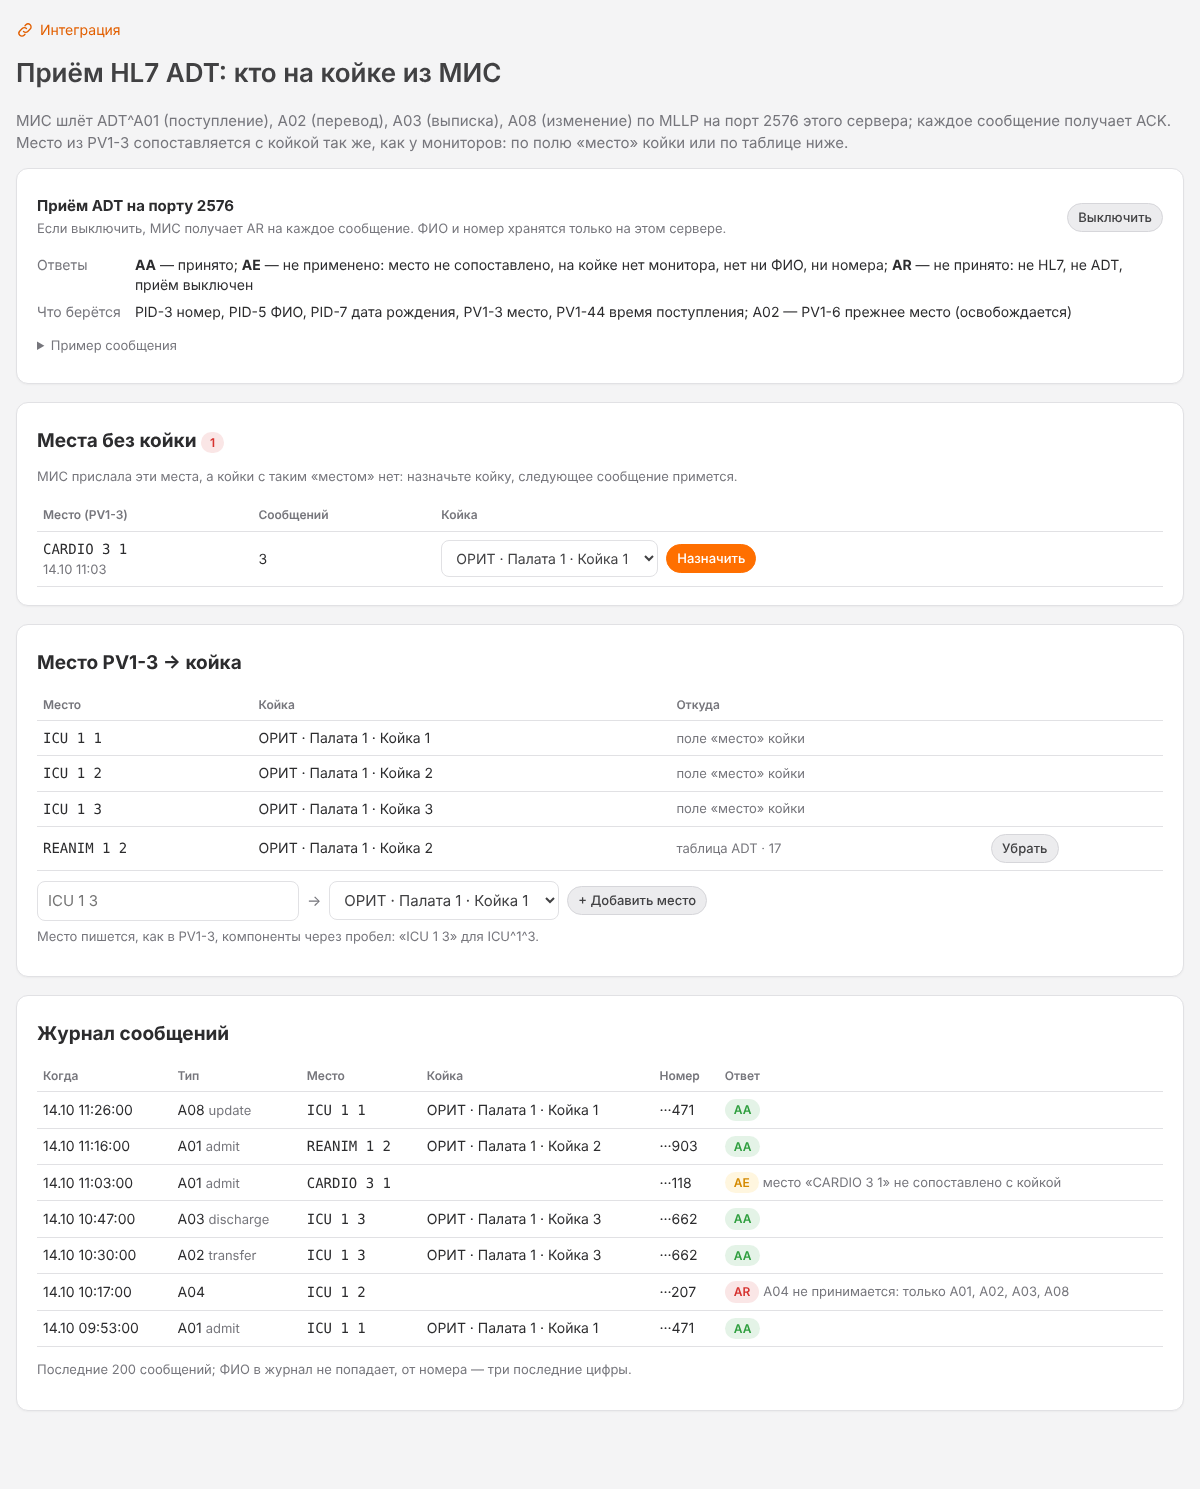Click the "Когда" column header in the journal
Screen dimensions: 1200x1489
60,1076
